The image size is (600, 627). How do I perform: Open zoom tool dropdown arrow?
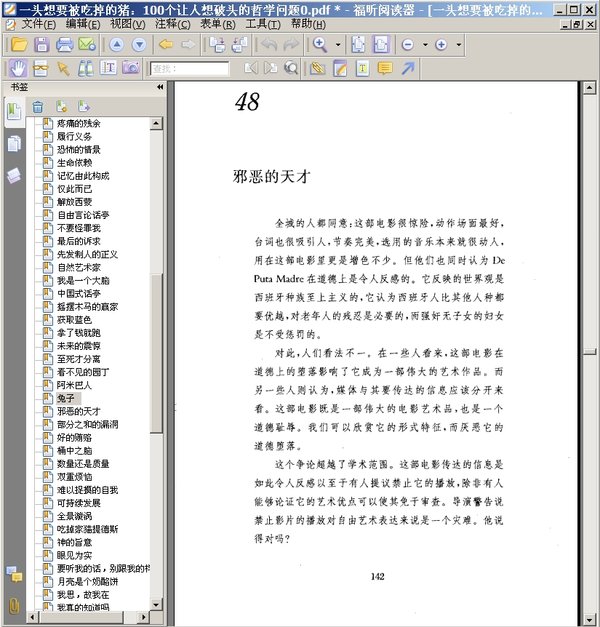click(338, 45)
